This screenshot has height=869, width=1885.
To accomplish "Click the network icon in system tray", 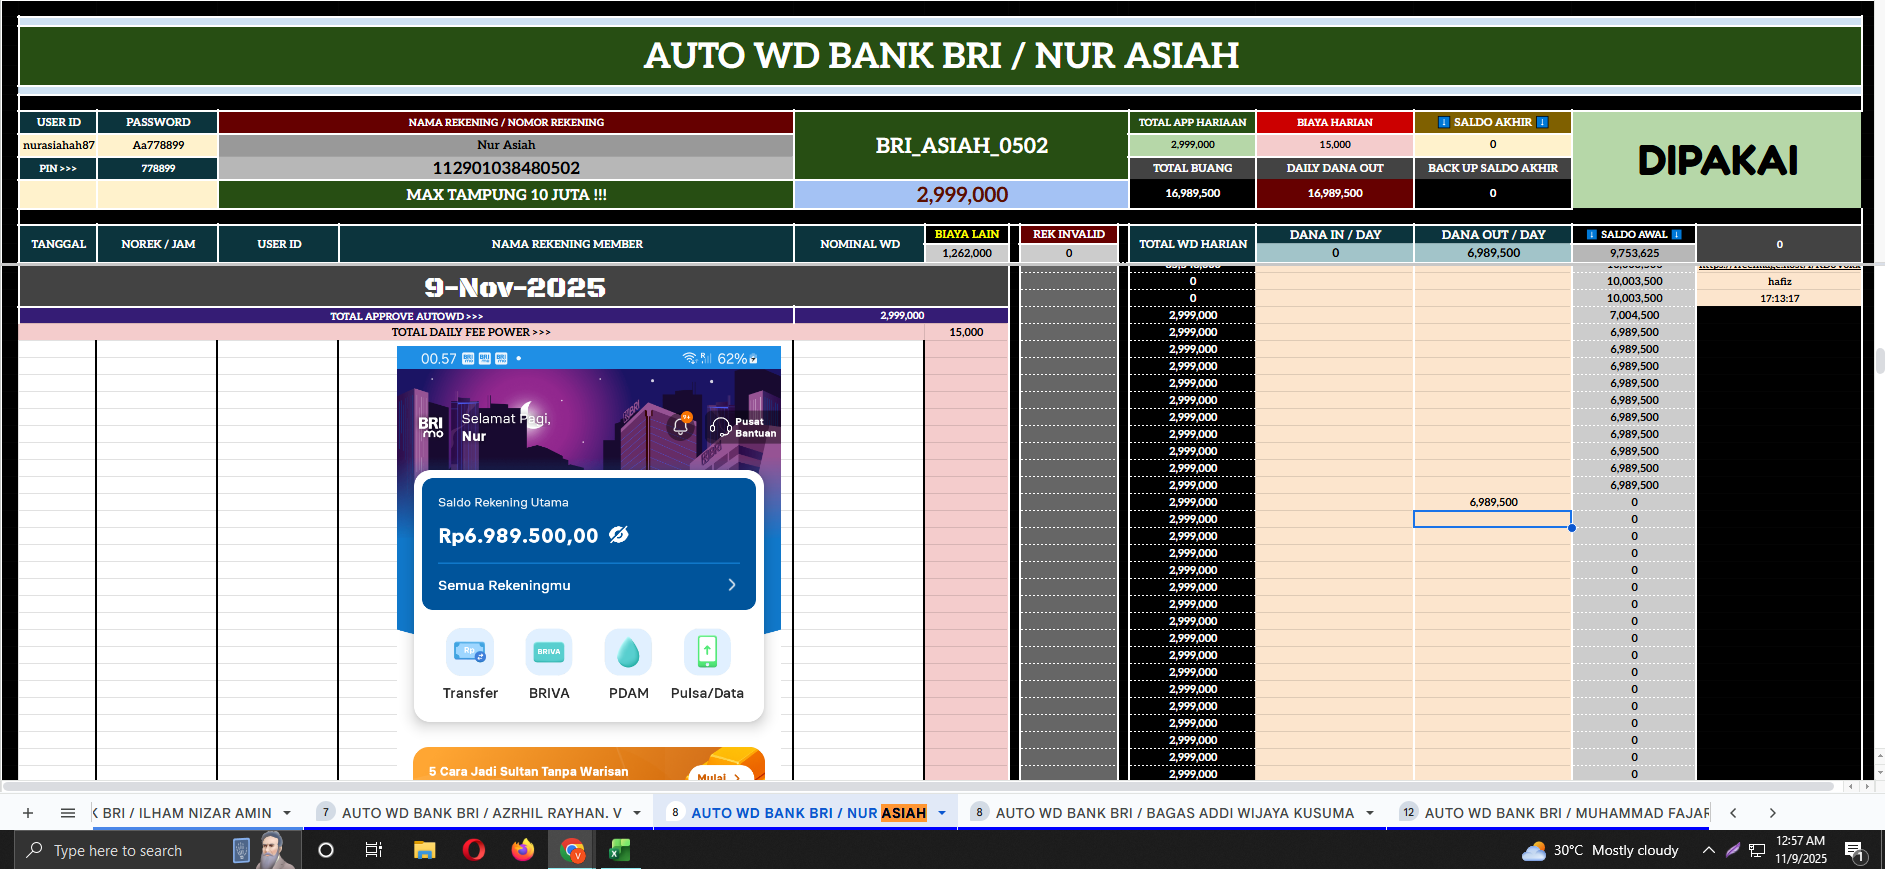I will pyautogui.click(x=1757, y=851).
